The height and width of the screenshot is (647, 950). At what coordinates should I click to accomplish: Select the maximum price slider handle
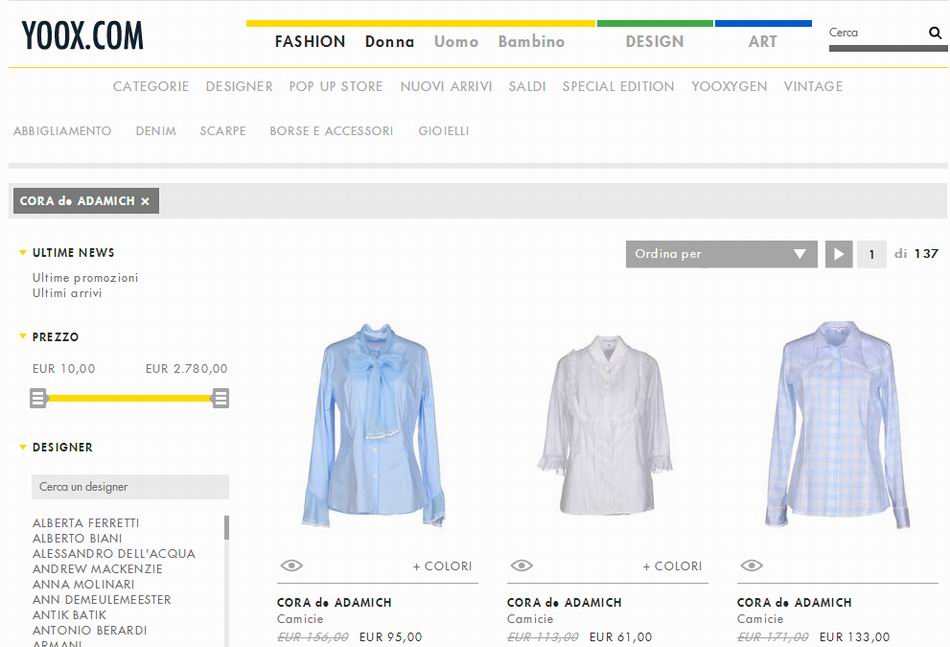click(220, 398)
